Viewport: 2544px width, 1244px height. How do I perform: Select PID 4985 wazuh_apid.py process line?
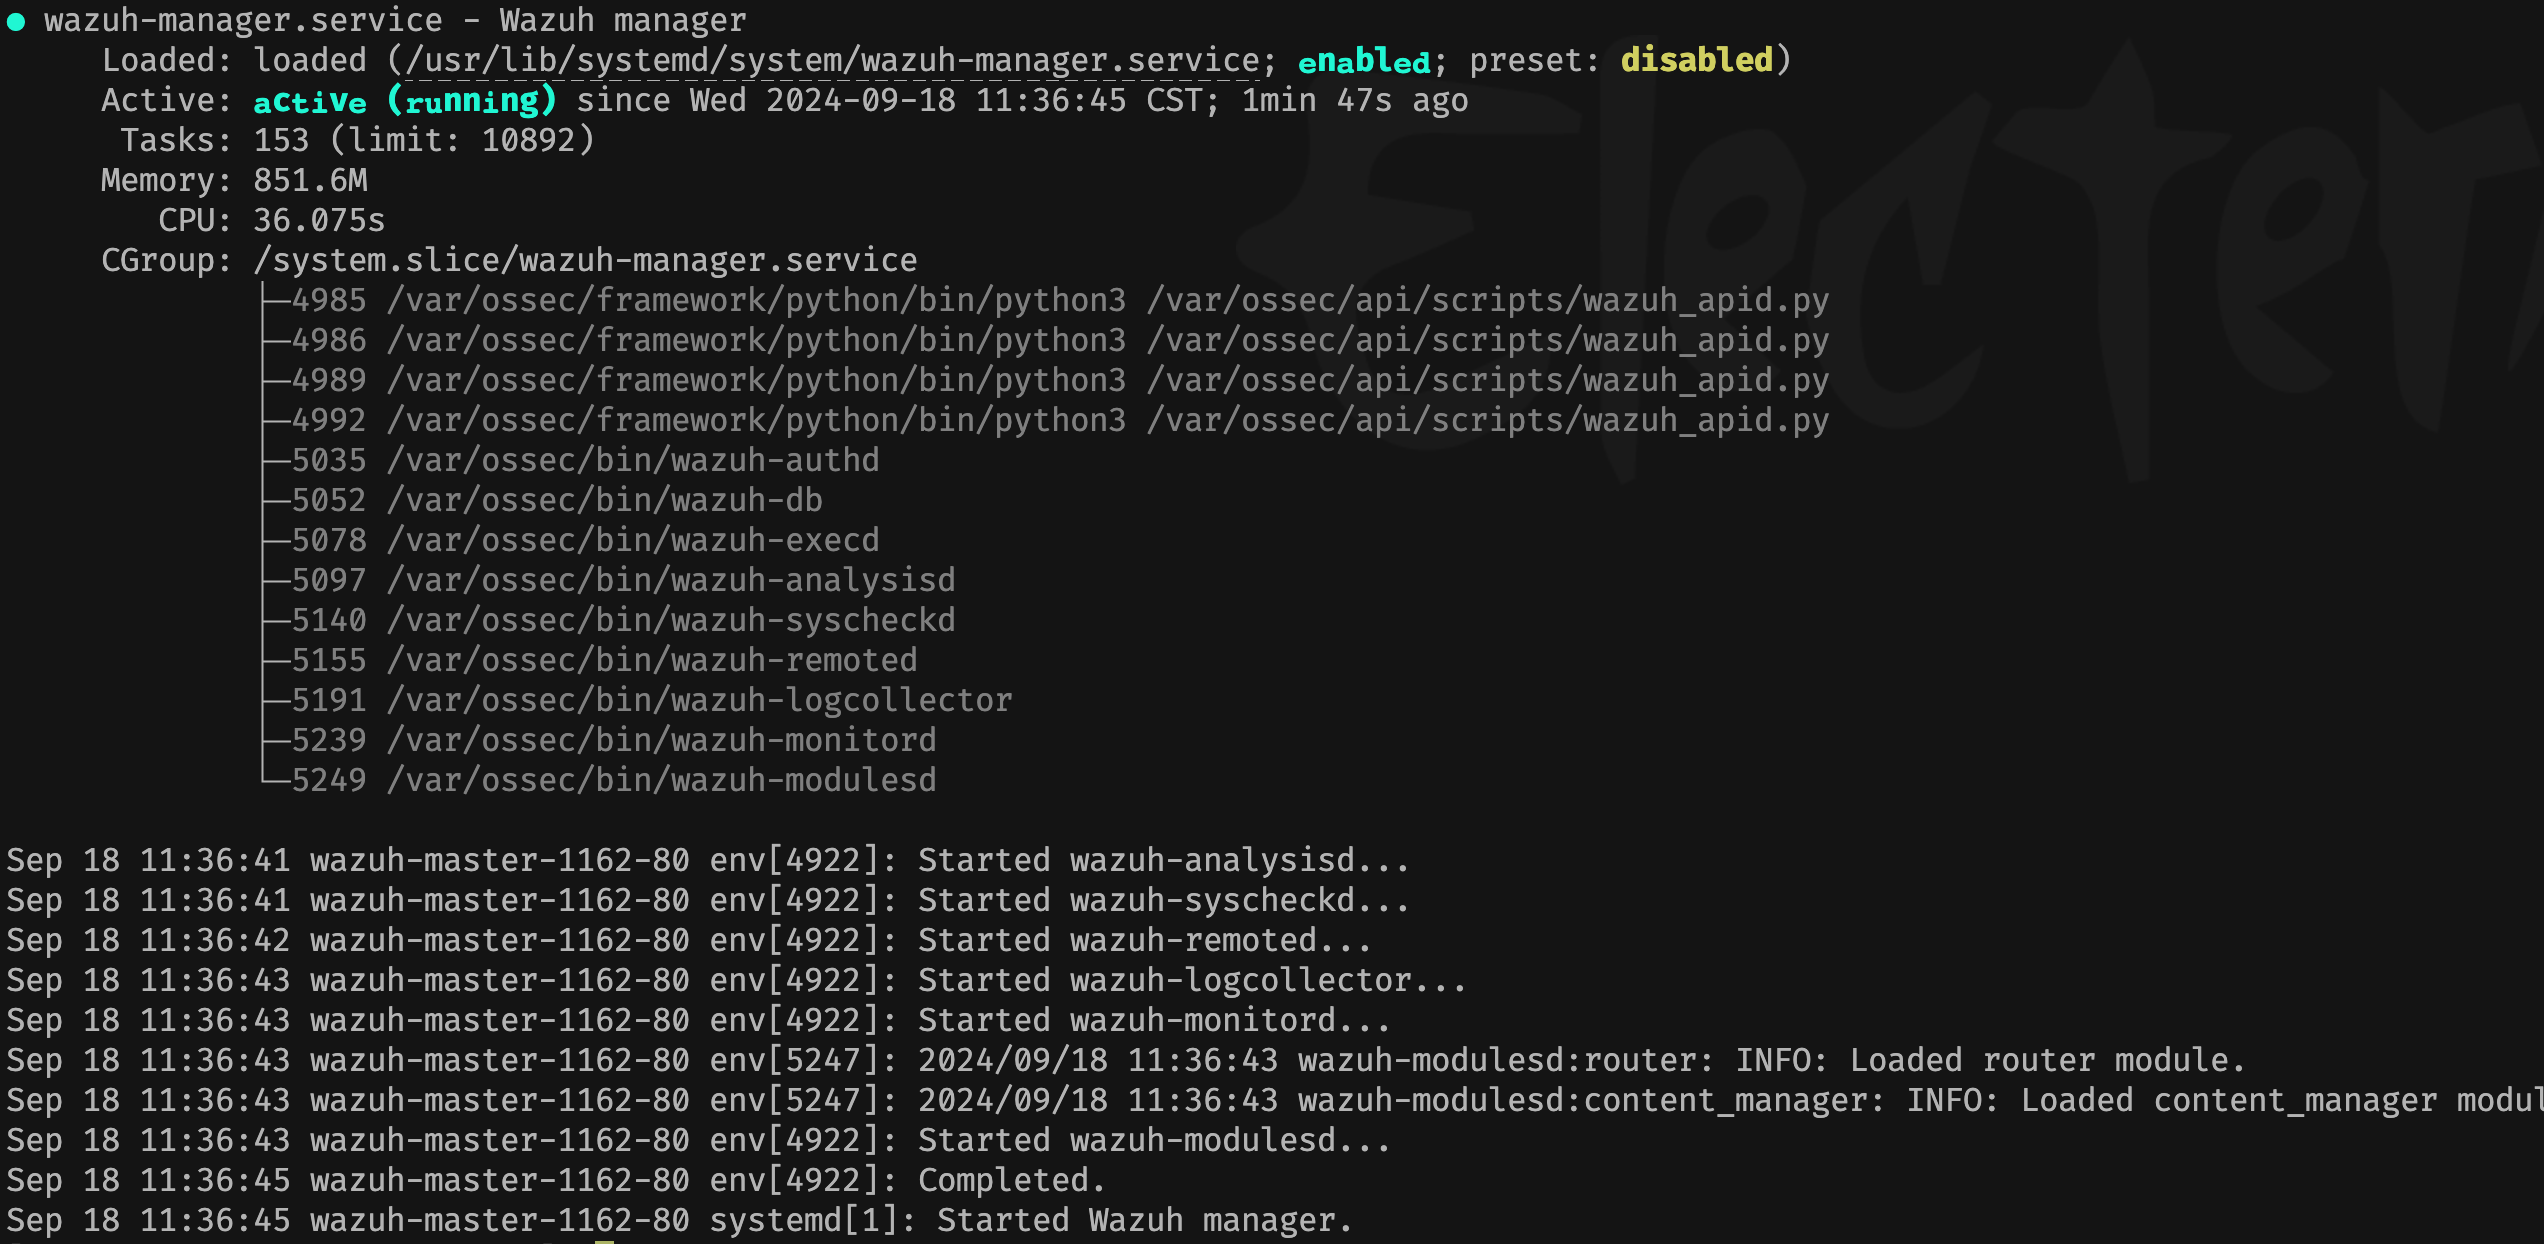(1060, 300)
